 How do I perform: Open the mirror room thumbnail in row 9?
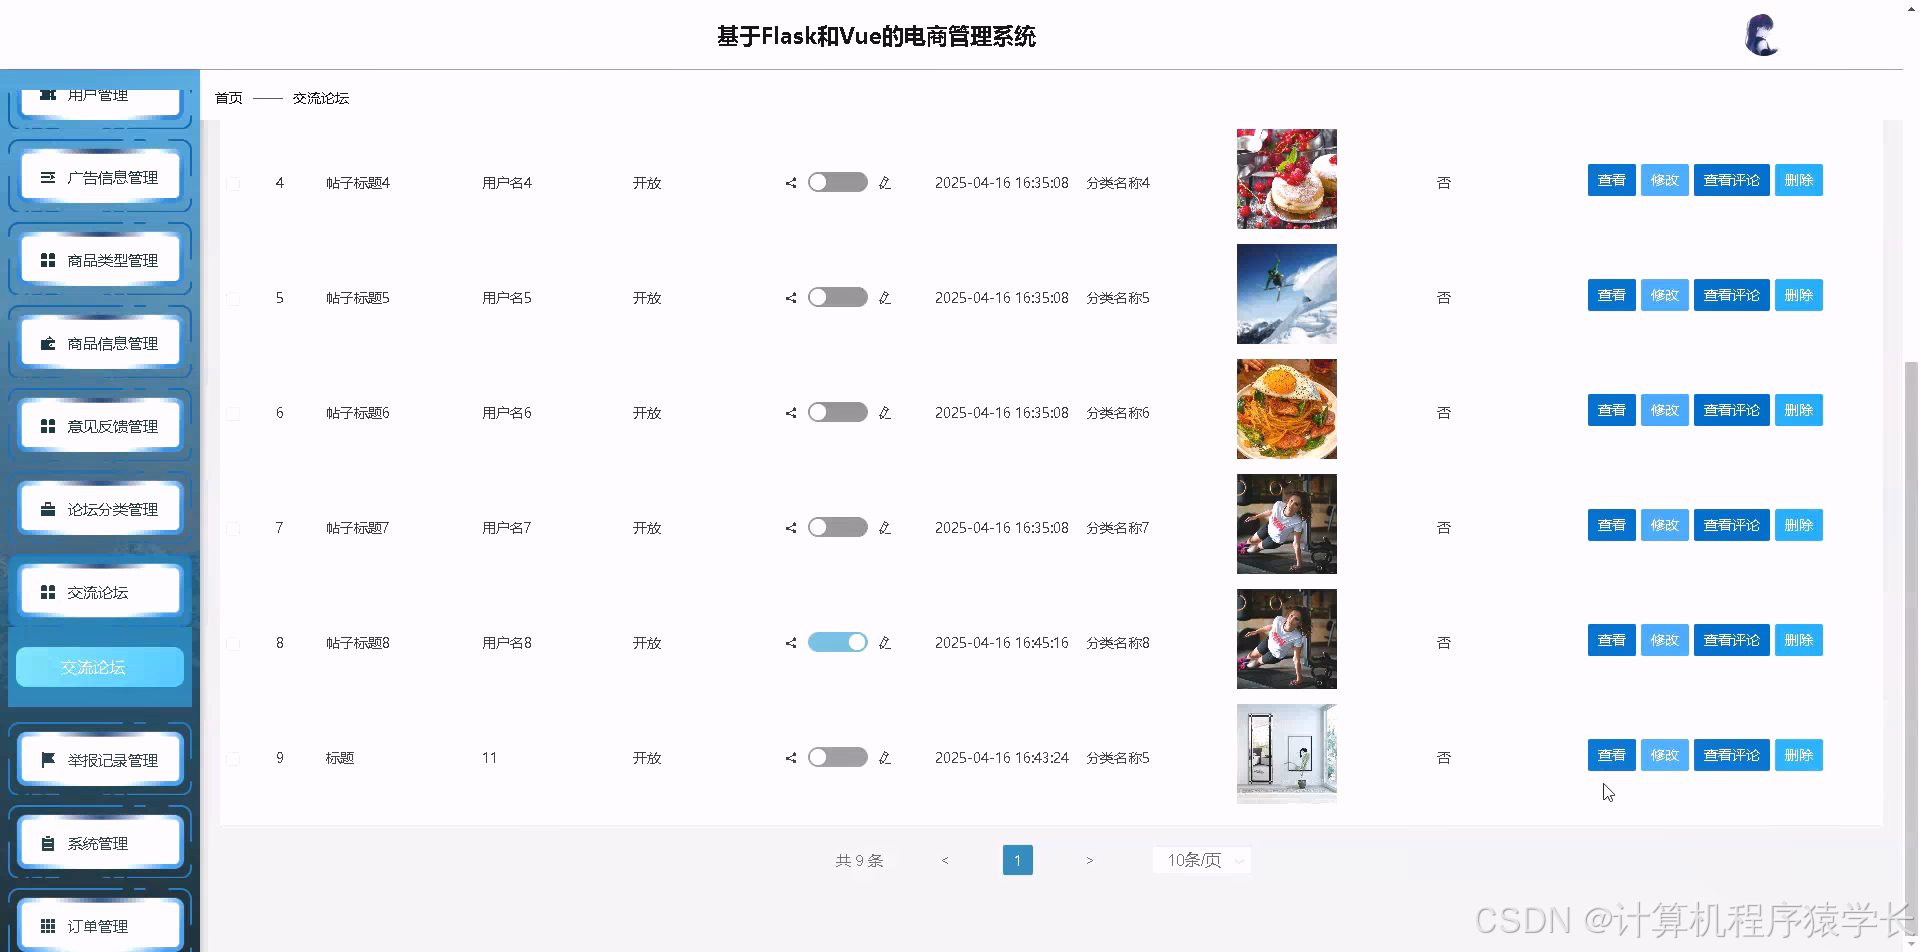tap(1287, 754)
